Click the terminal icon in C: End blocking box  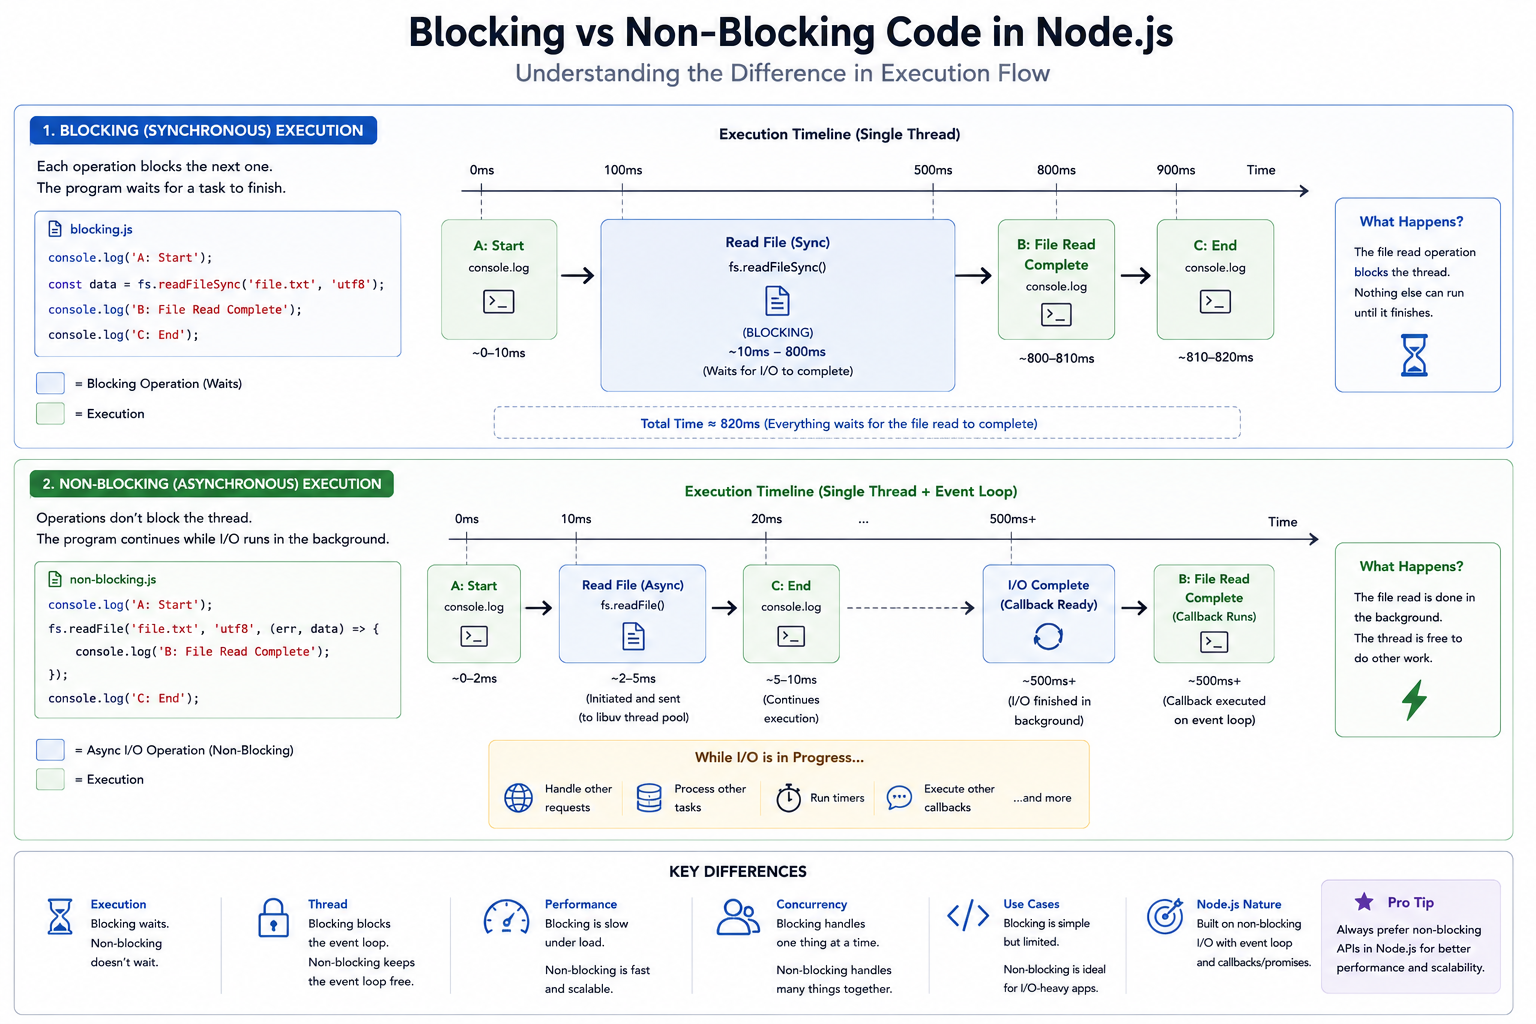click(x=1215, y=301)
